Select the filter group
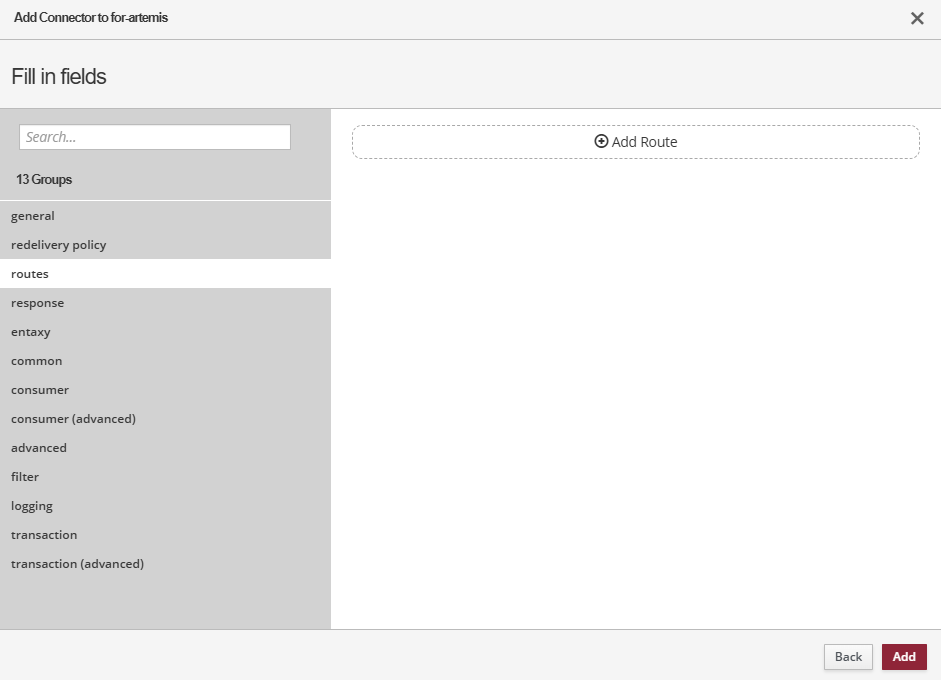941x680 pixels. click(25, 477)
